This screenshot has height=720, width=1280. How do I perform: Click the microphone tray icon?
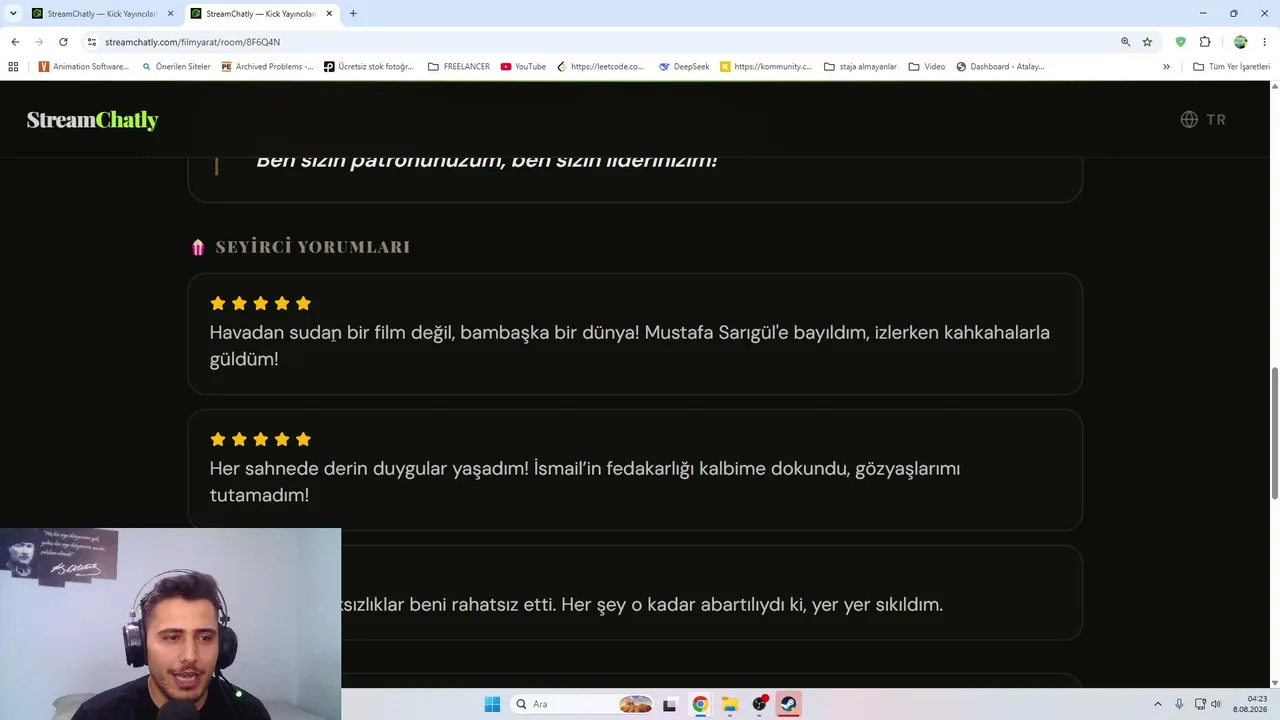click(x=1180, y=704)
